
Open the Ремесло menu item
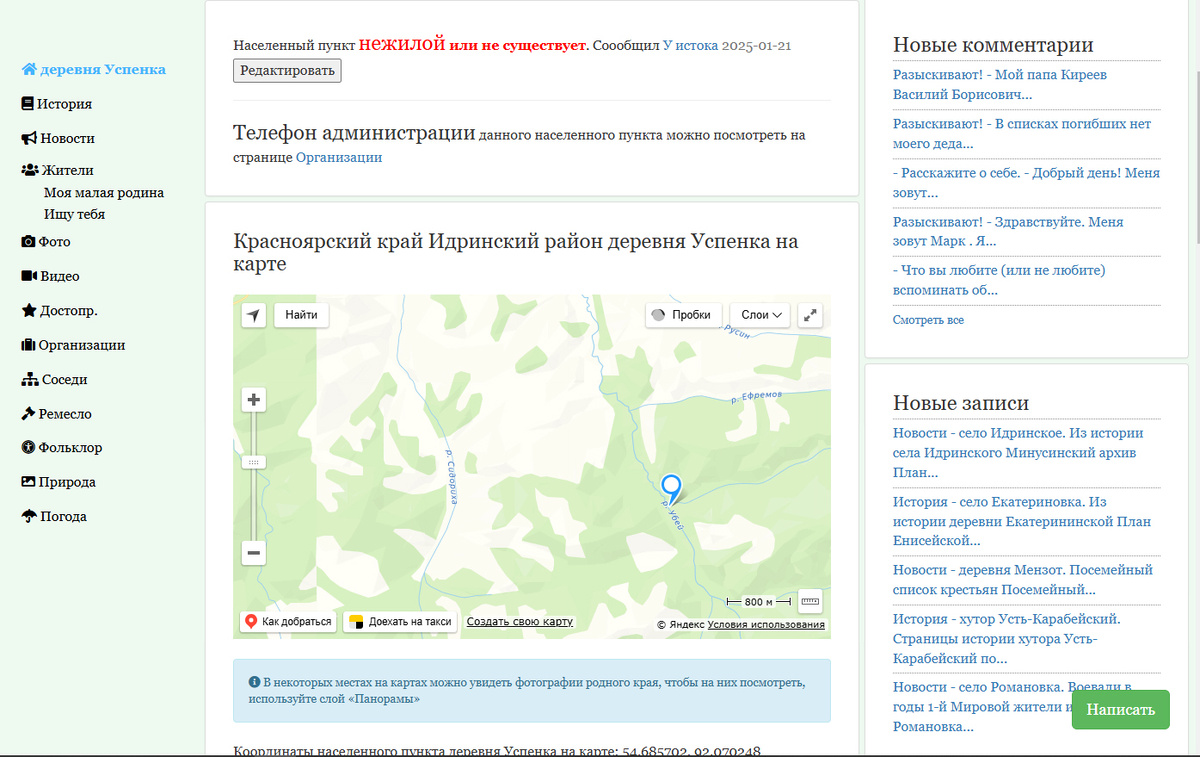pos(65,414)
